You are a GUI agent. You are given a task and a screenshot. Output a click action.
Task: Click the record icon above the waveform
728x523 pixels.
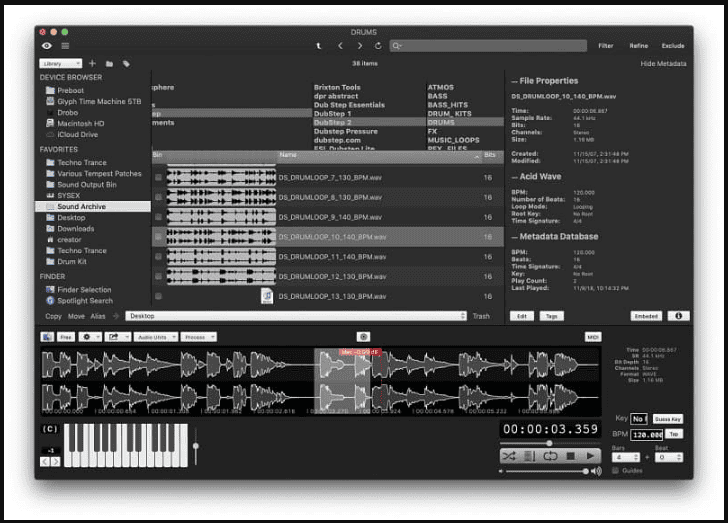364,337
